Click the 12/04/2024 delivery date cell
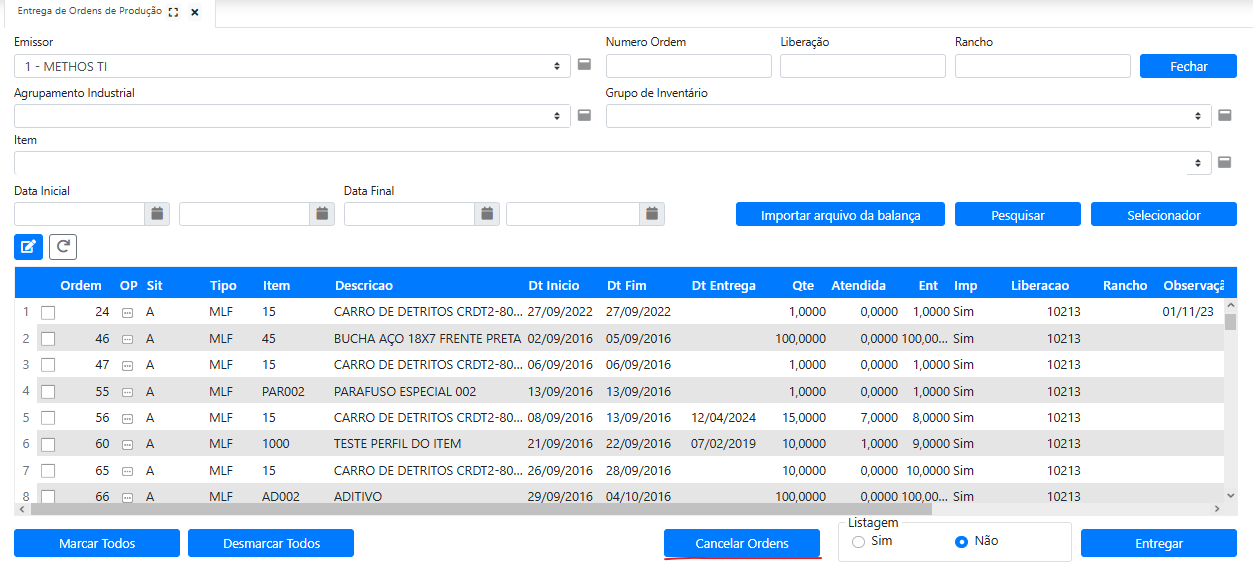This screenshot has height=565, width=1253. pos(724,418)
